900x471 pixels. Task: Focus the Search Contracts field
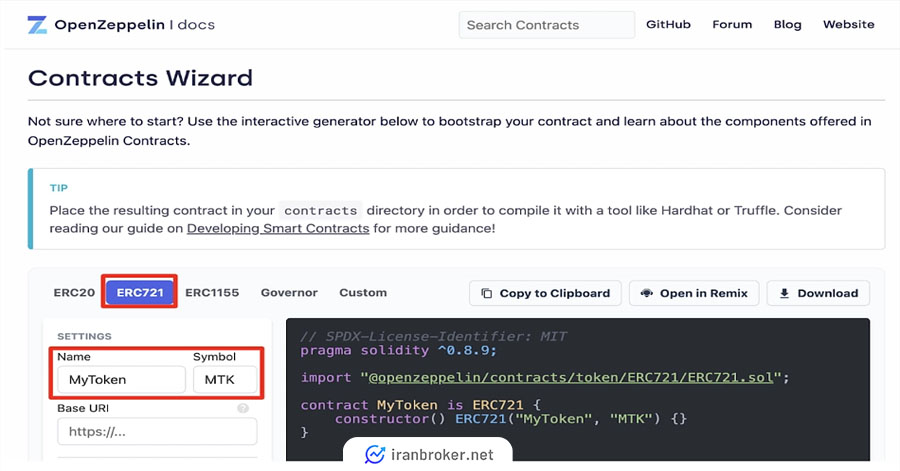tap(546, 25)
